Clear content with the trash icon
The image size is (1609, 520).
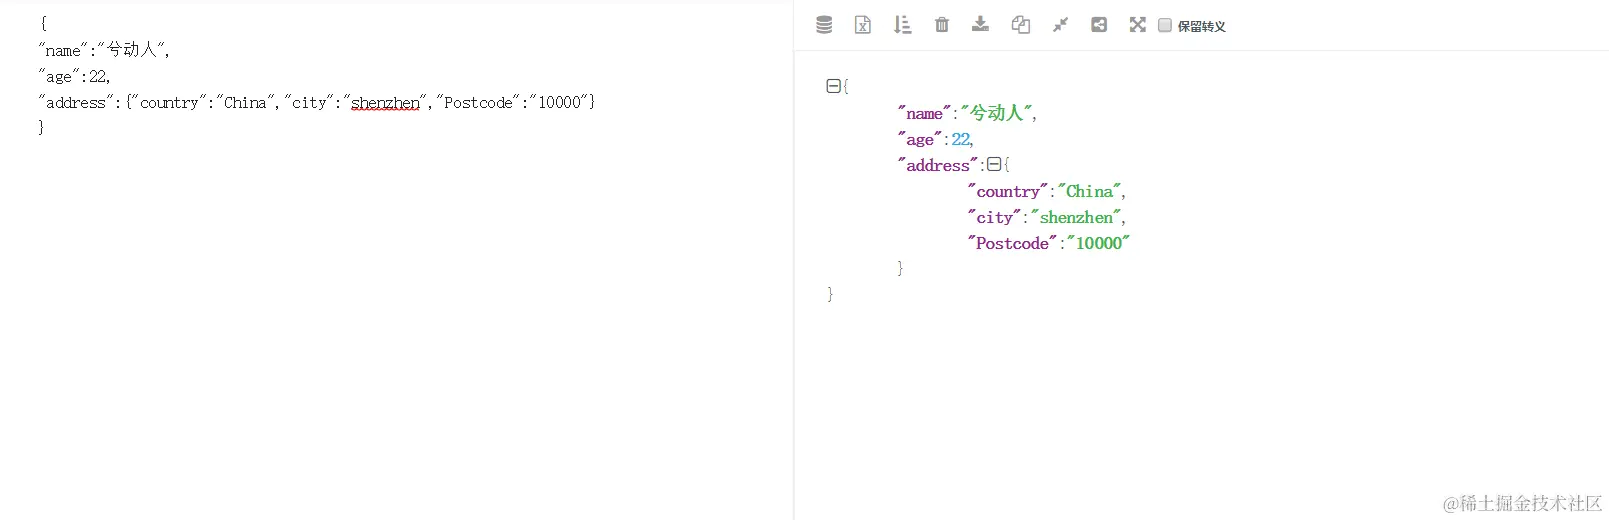942,25
